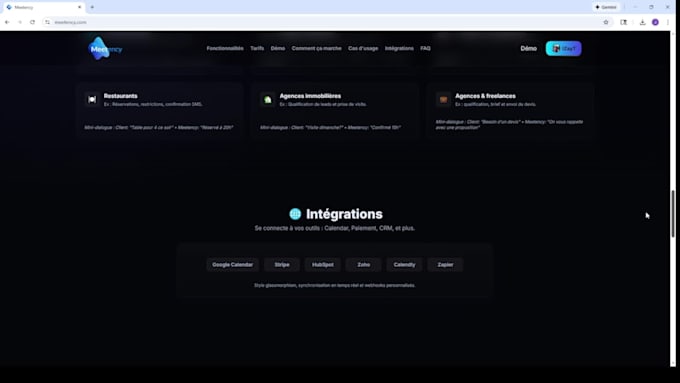
Task: Click the page vertical scrollbar thumb
Action: pos(673,213)
